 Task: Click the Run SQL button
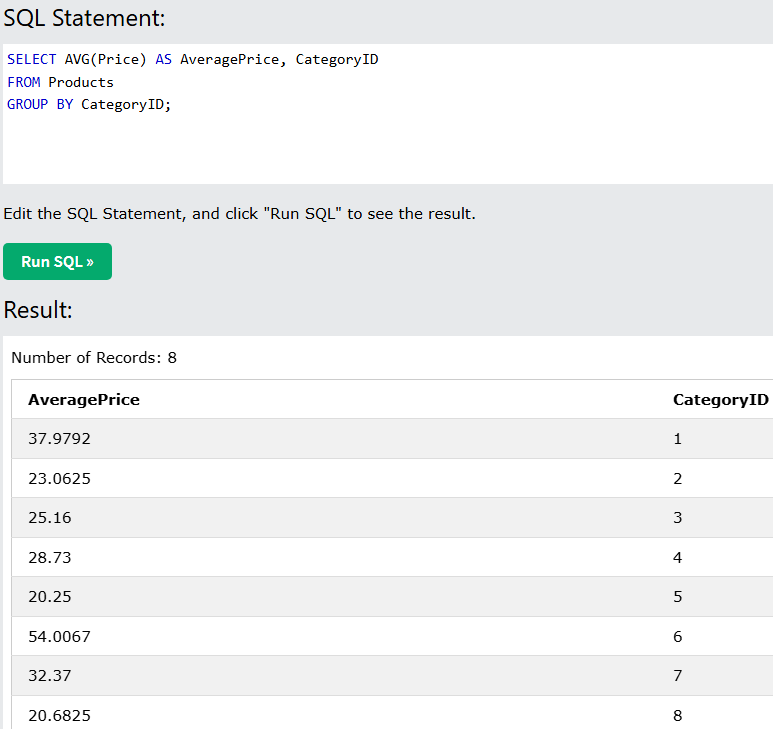pyautogui.click(x=57, y=262)
